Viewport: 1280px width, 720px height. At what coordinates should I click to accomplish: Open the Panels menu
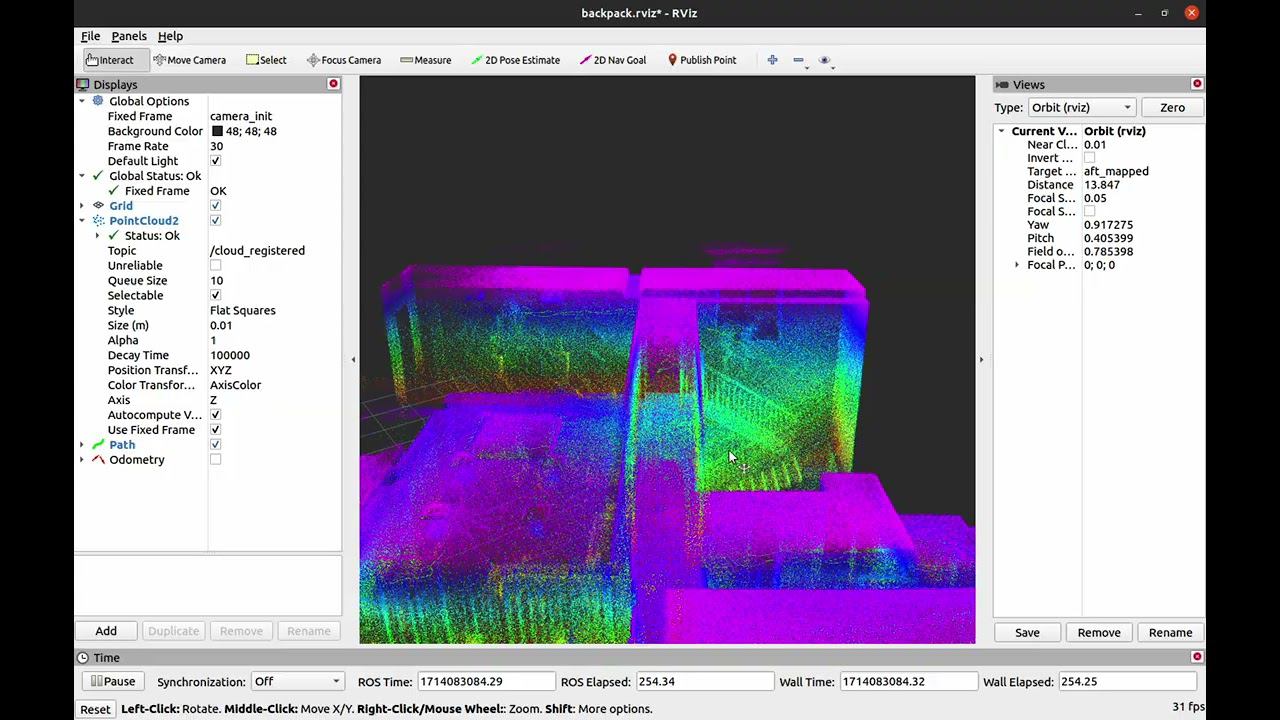click(x=129, y=36)
